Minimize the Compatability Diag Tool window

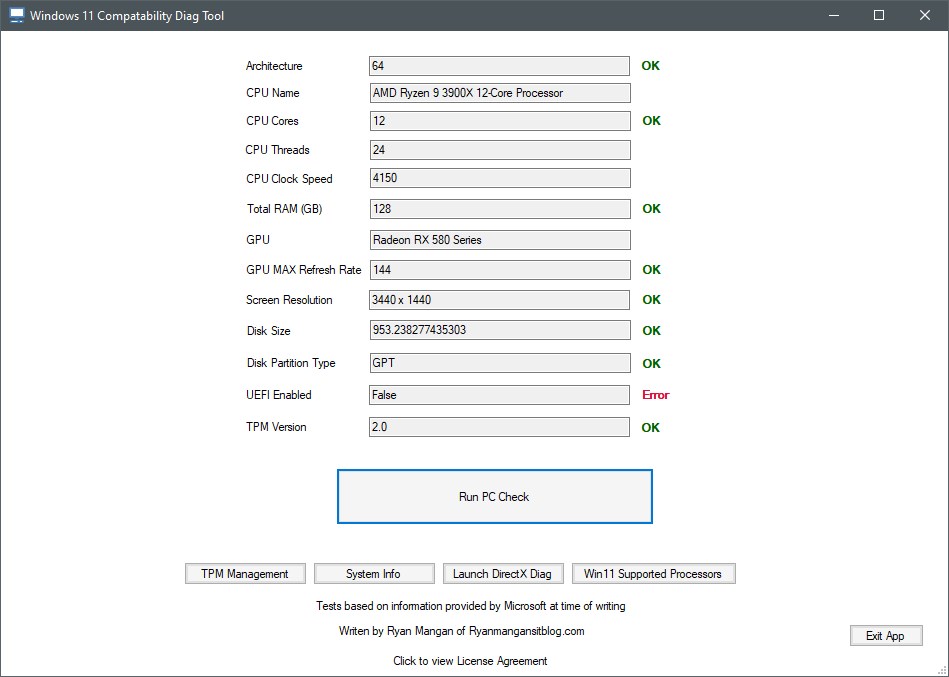(x=833, y=15)
